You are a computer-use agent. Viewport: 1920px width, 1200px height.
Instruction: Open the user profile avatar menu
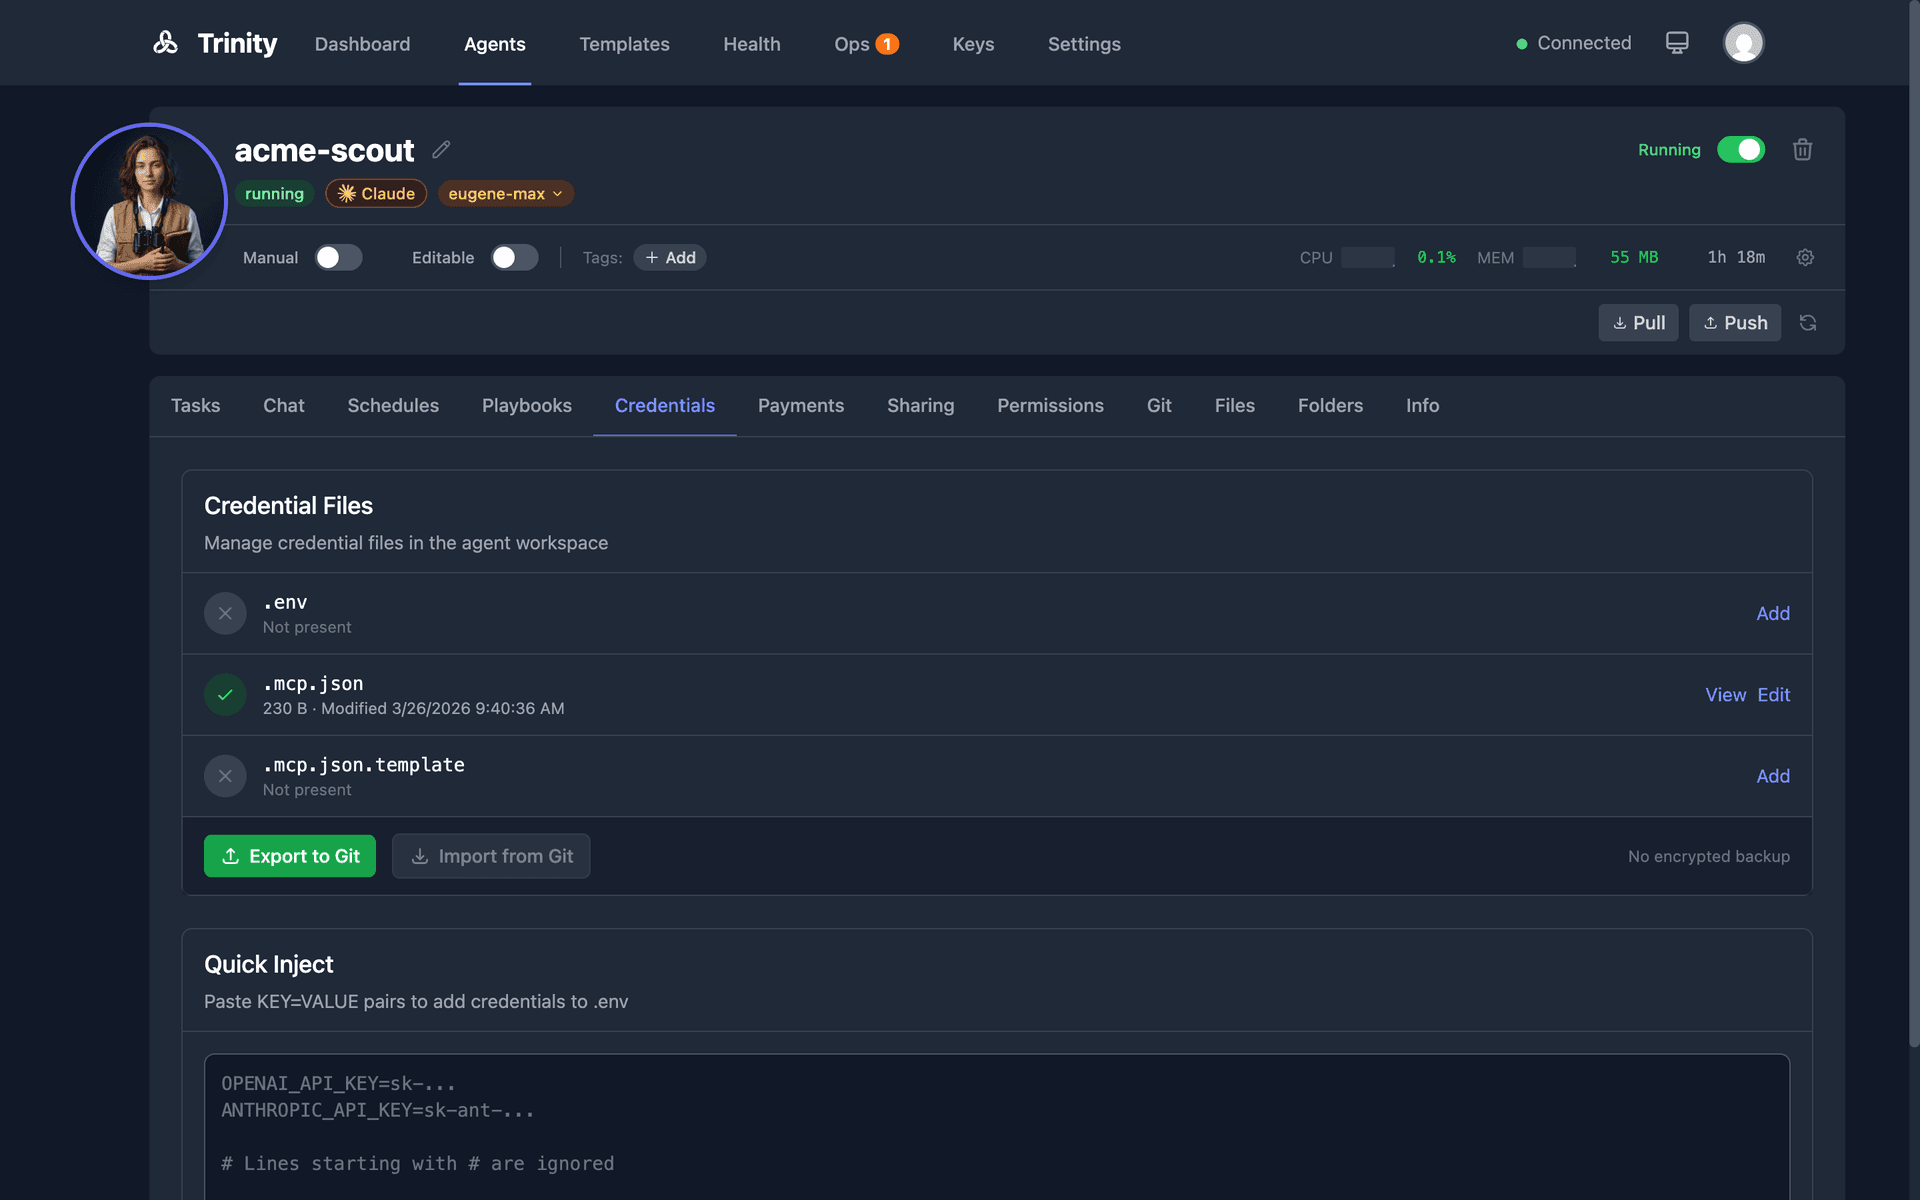(1743, 43)
